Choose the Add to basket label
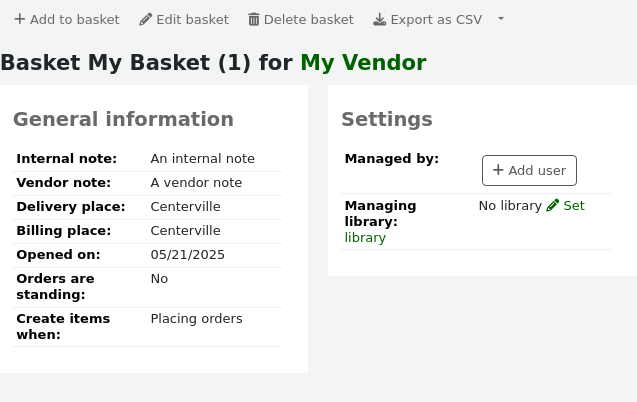Viewport: 637px width, 402px height. (x=75, y=19)
